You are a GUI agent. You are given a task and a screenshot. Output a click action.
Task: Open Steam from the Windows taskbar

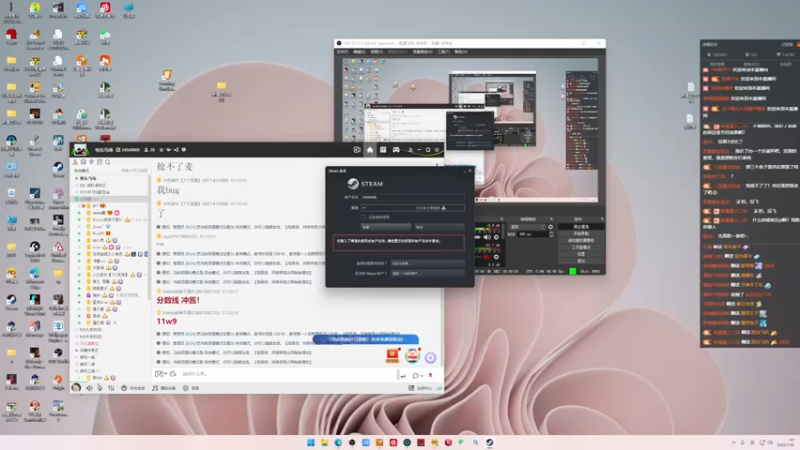point(489,442)
